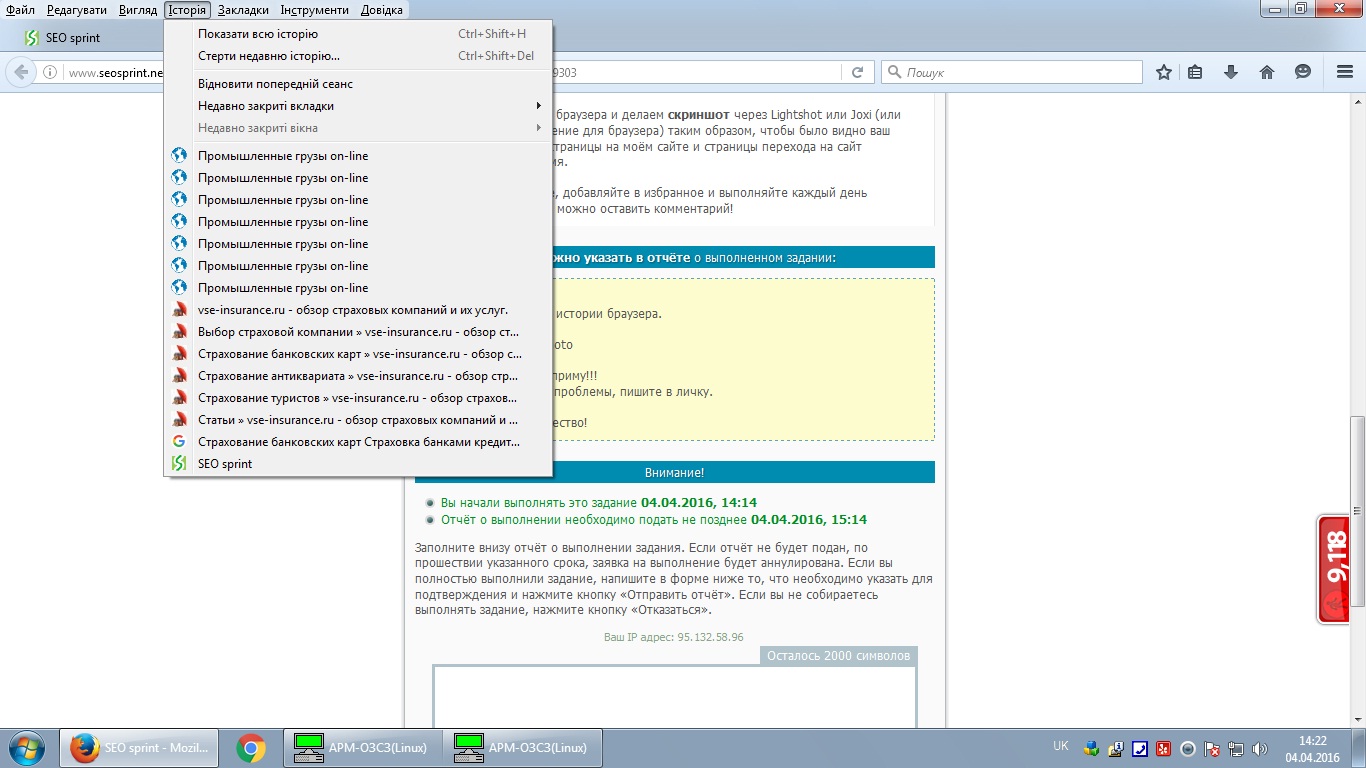Show your bookmarks list icon
This screenshot has height=768, width=1366.
point(1195,72)
